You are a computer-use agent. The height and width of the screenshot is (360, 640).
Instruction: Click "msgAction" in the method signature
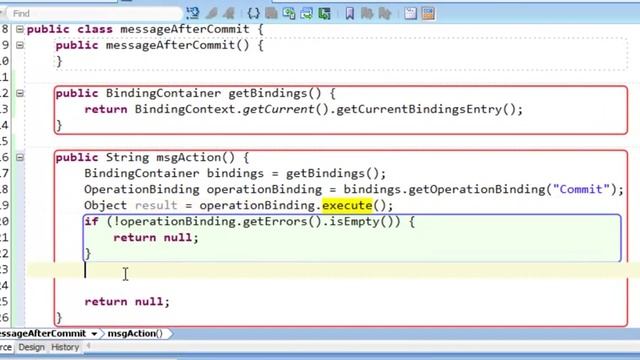[189, 158]
